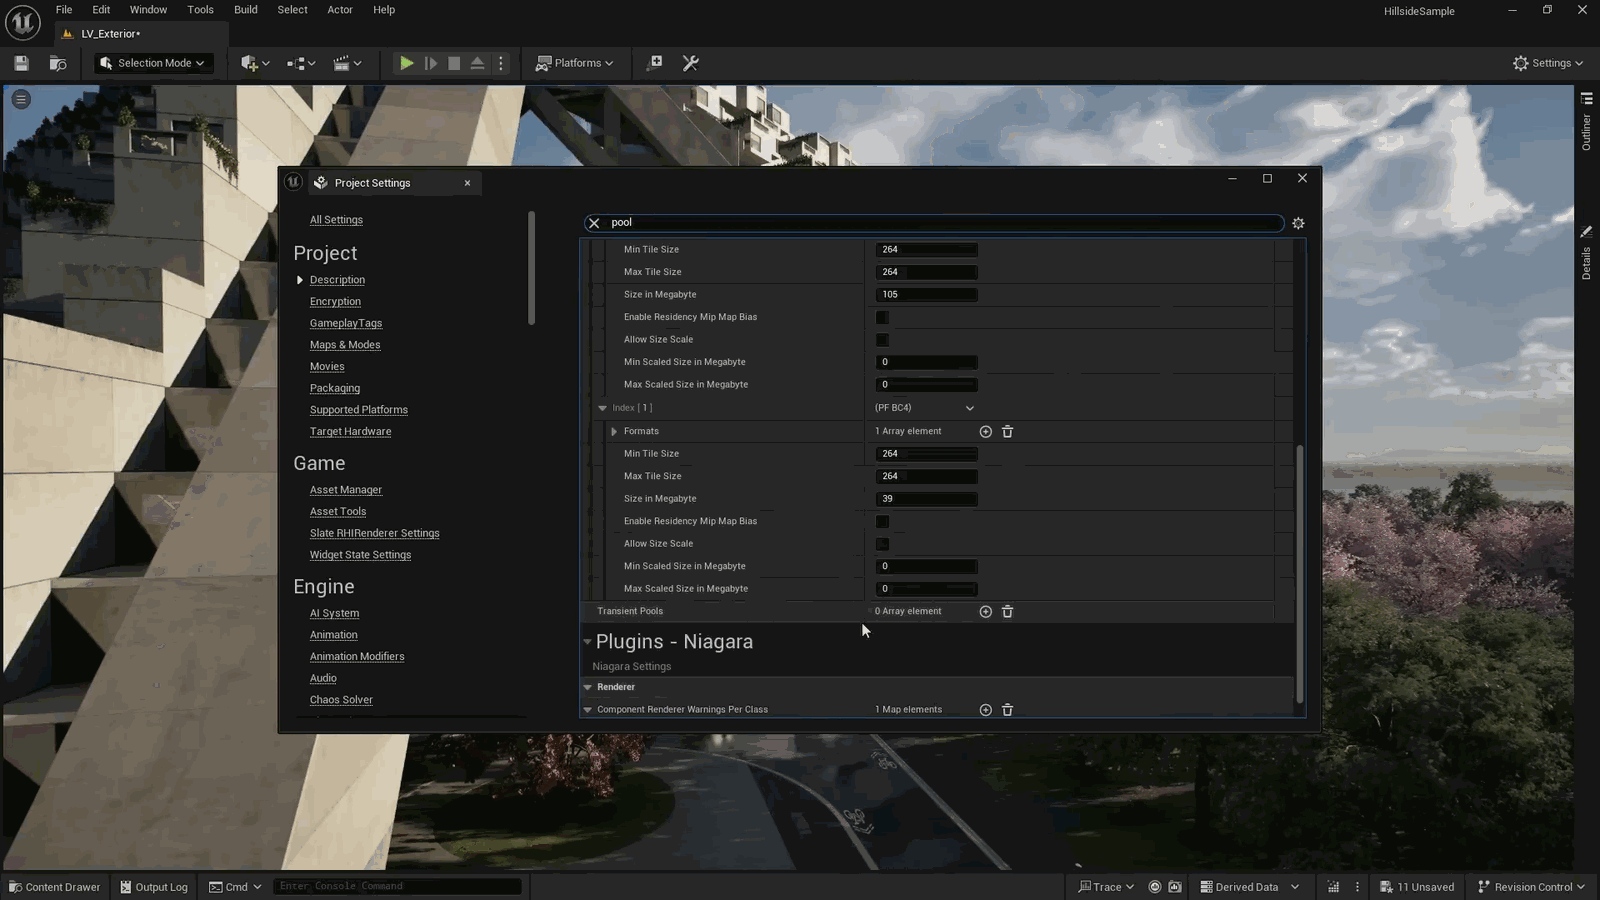
Task: Open the Blueprints toolbar dropdown
Action: 301,63
